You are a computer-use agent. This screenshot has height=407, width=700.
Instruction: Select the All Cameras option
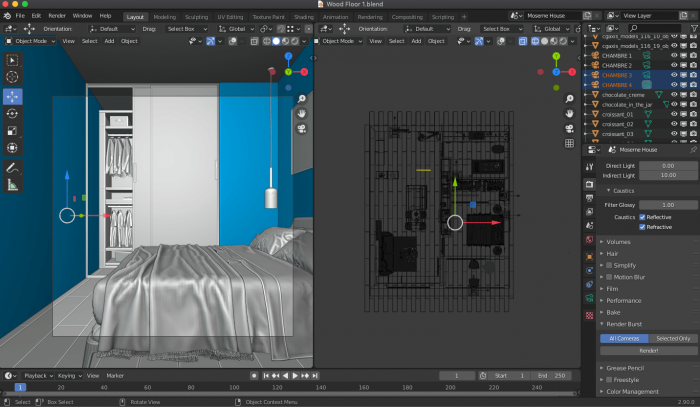pos(624,338)
